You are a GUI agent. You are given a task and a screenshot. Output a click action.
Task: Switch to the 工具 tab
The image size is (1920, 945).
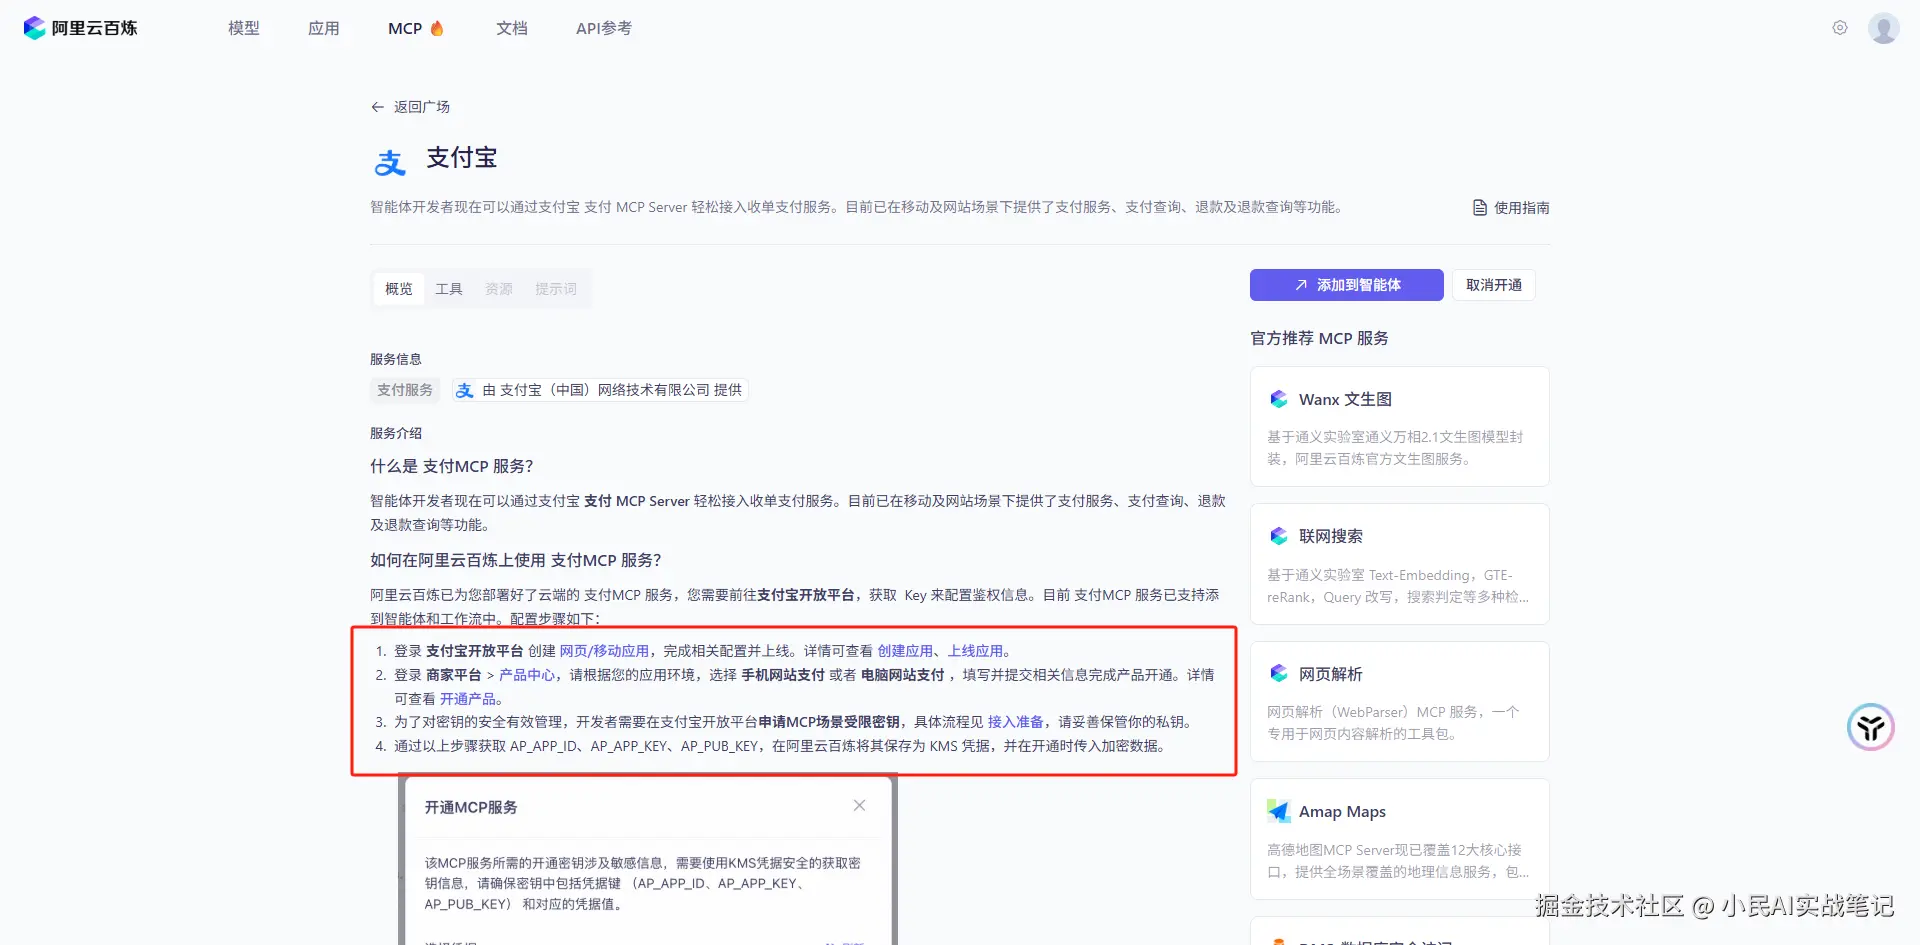[449, 289]
